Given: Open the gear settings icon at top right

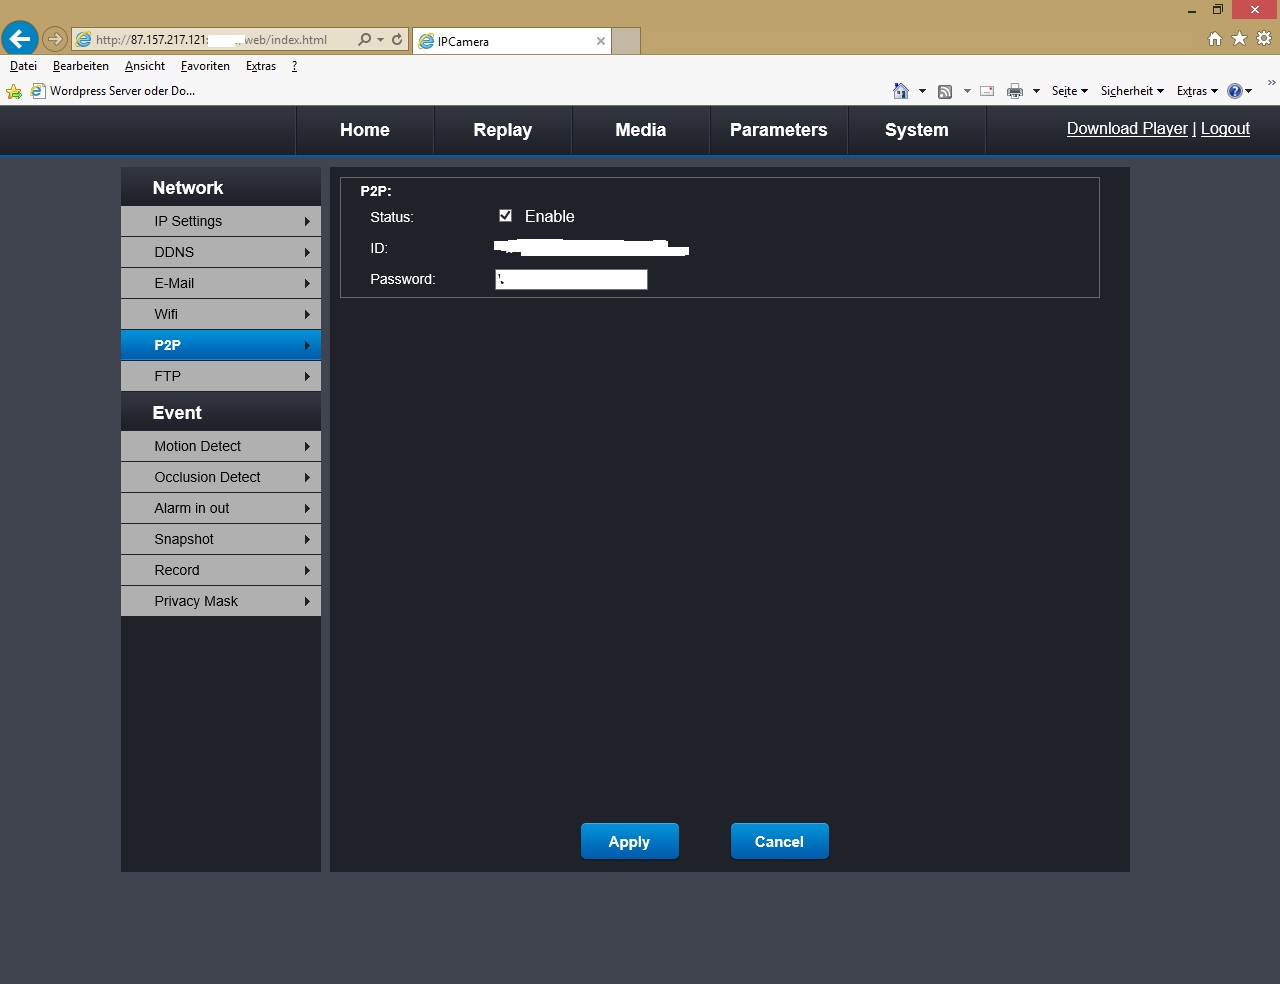Looking at the screenshot, I should click(x=1264, y=38).
